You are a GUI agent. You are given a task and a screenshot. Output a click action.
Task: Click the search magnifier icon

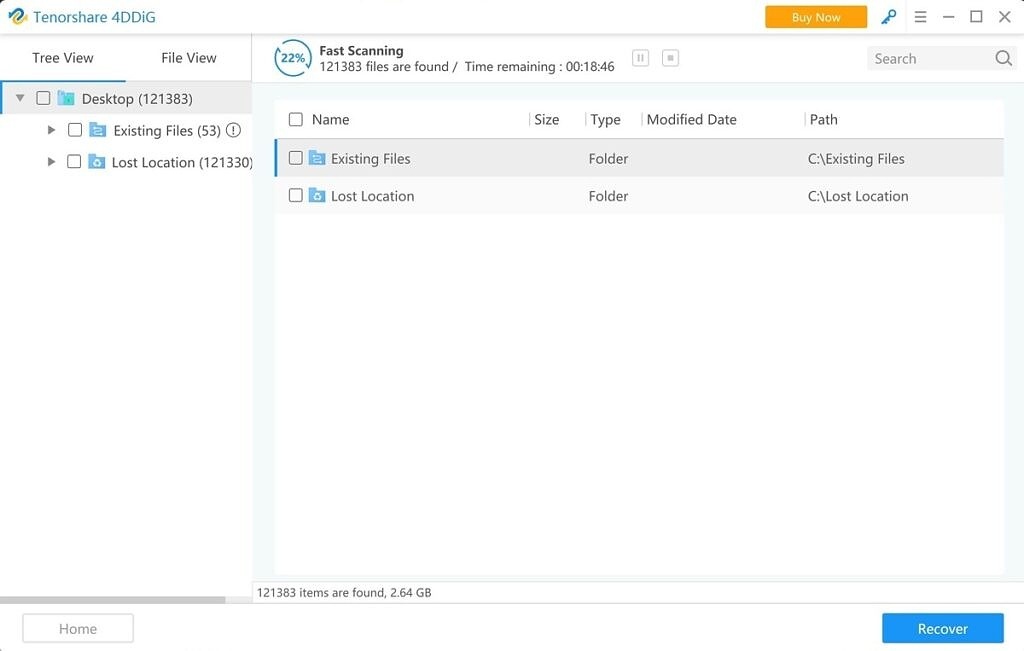pos(1003,58)
